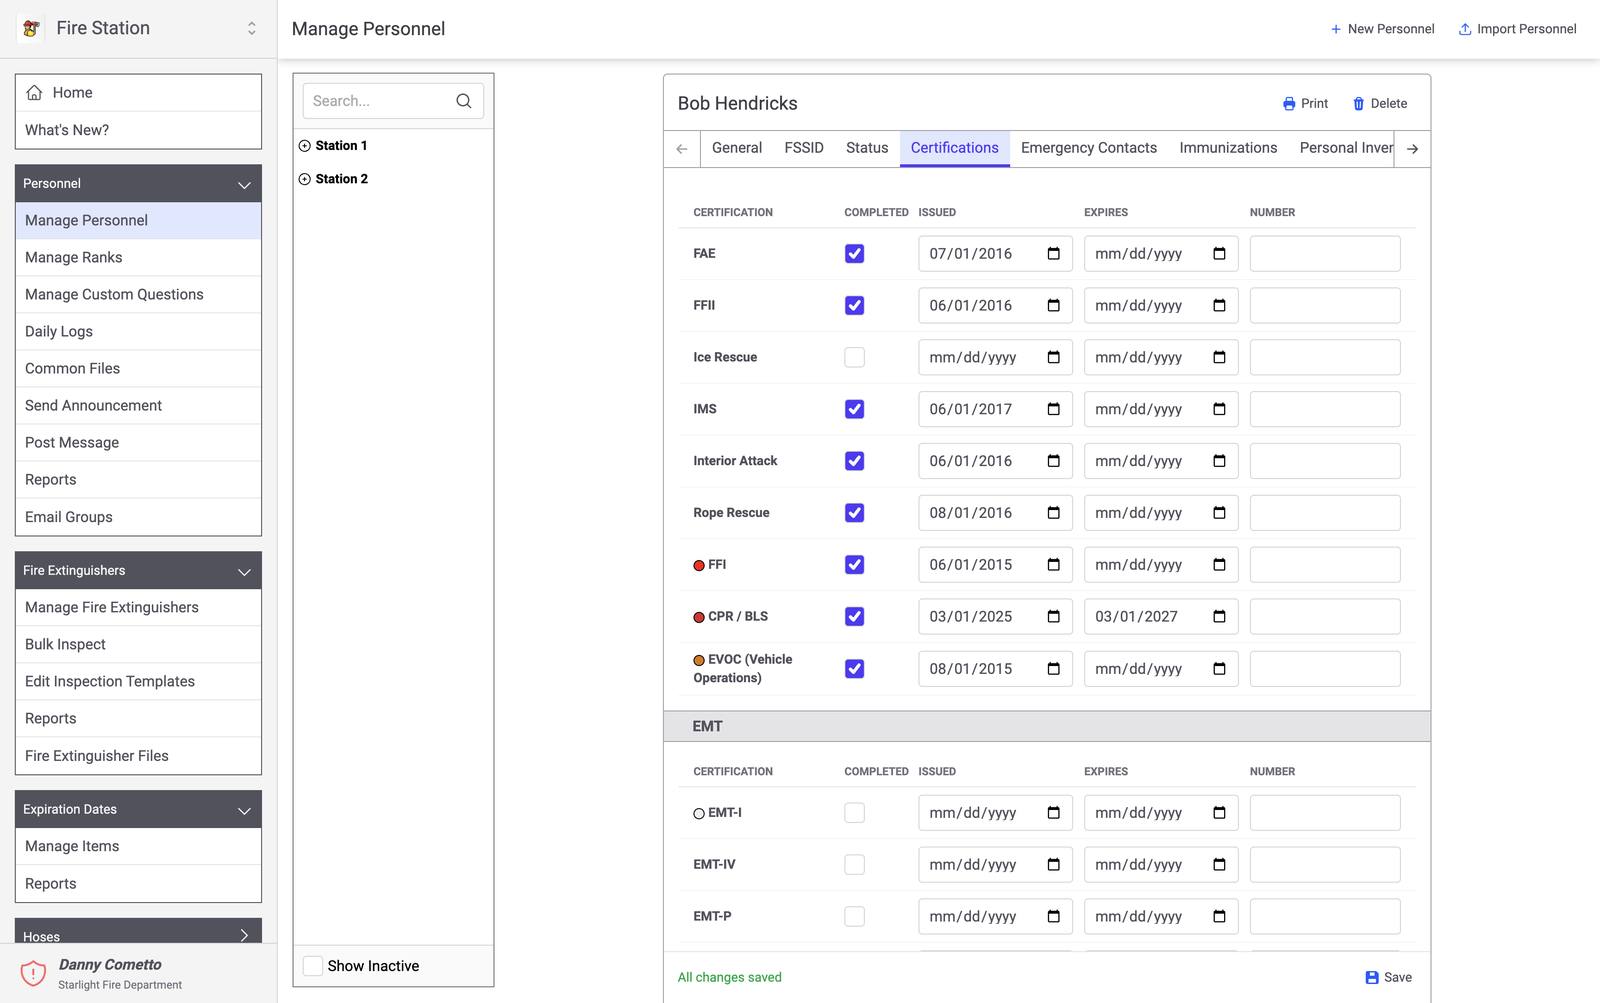Image resolution: width=1600 pixels, height=1003 pixels.
Task: Click the red status dot beside FFI
Action: pos(699,566)
